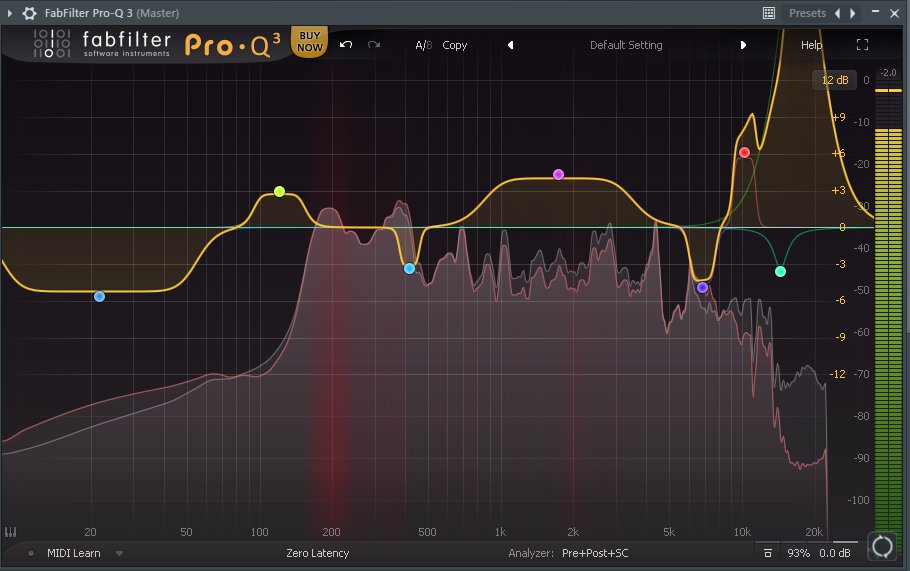This screenshot has width=910, height=571.
Task: Select next preset arrow in title bar
Action: 853,13
